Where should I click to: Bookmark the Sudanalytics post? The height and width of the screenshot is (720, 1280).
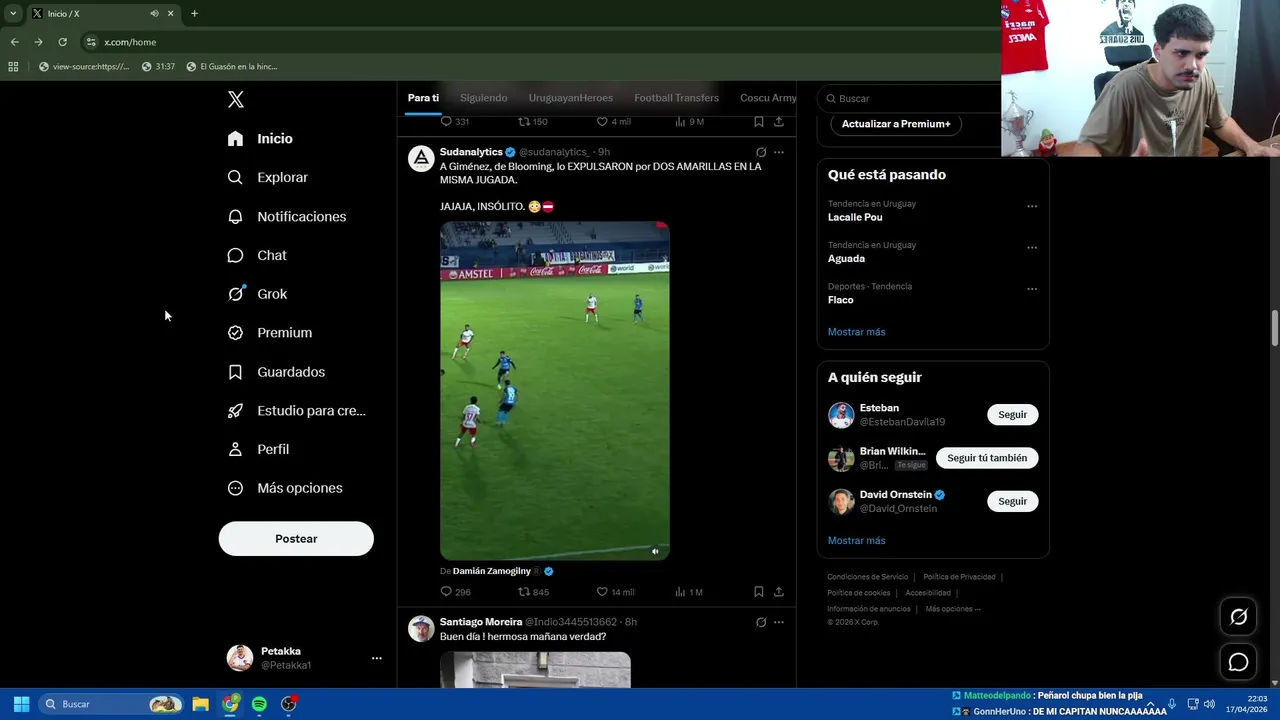click(x=759, y=592)
